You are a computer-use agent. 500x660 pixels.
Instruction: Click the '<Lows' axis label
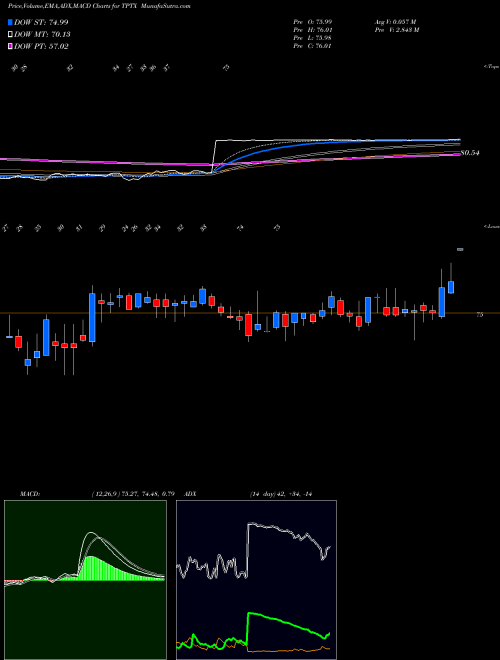point(491,226)
